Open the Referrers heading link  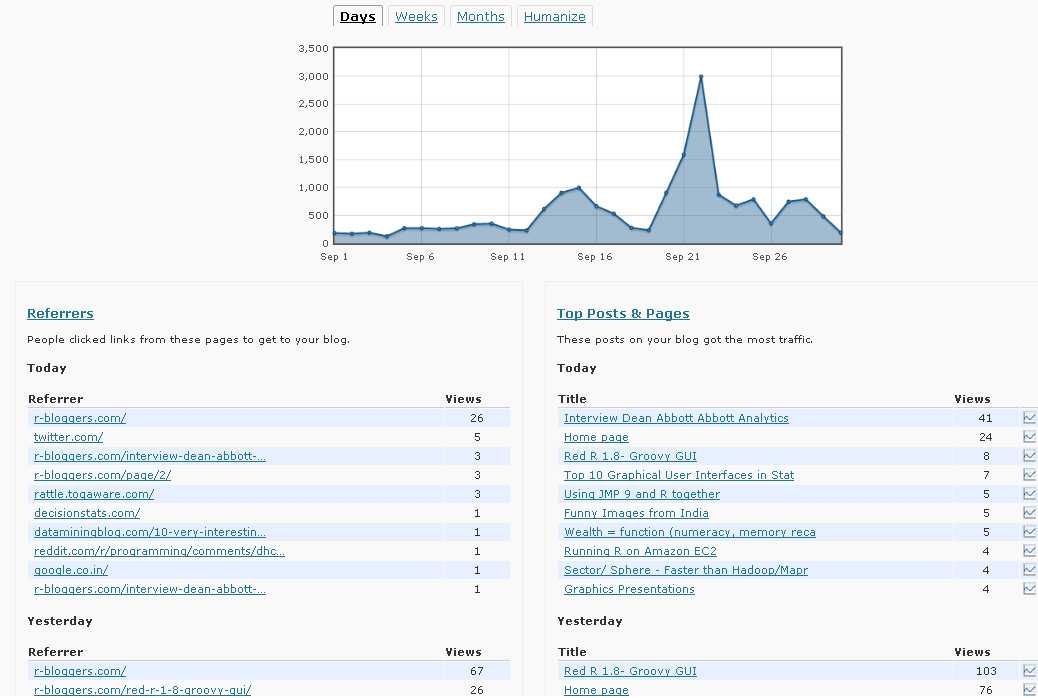tap(60, 314)
